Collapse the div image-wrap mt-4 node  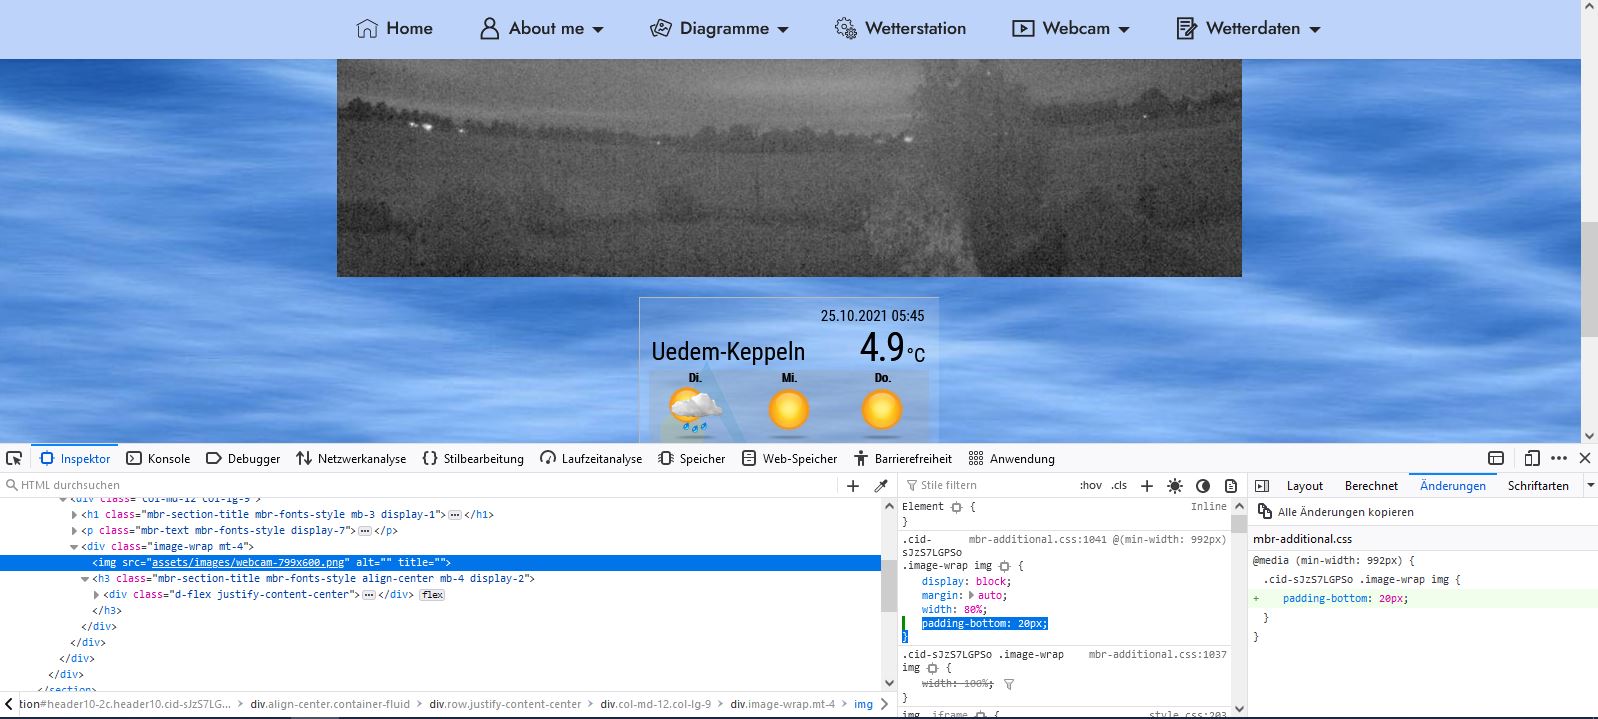(x=74, y=547)
